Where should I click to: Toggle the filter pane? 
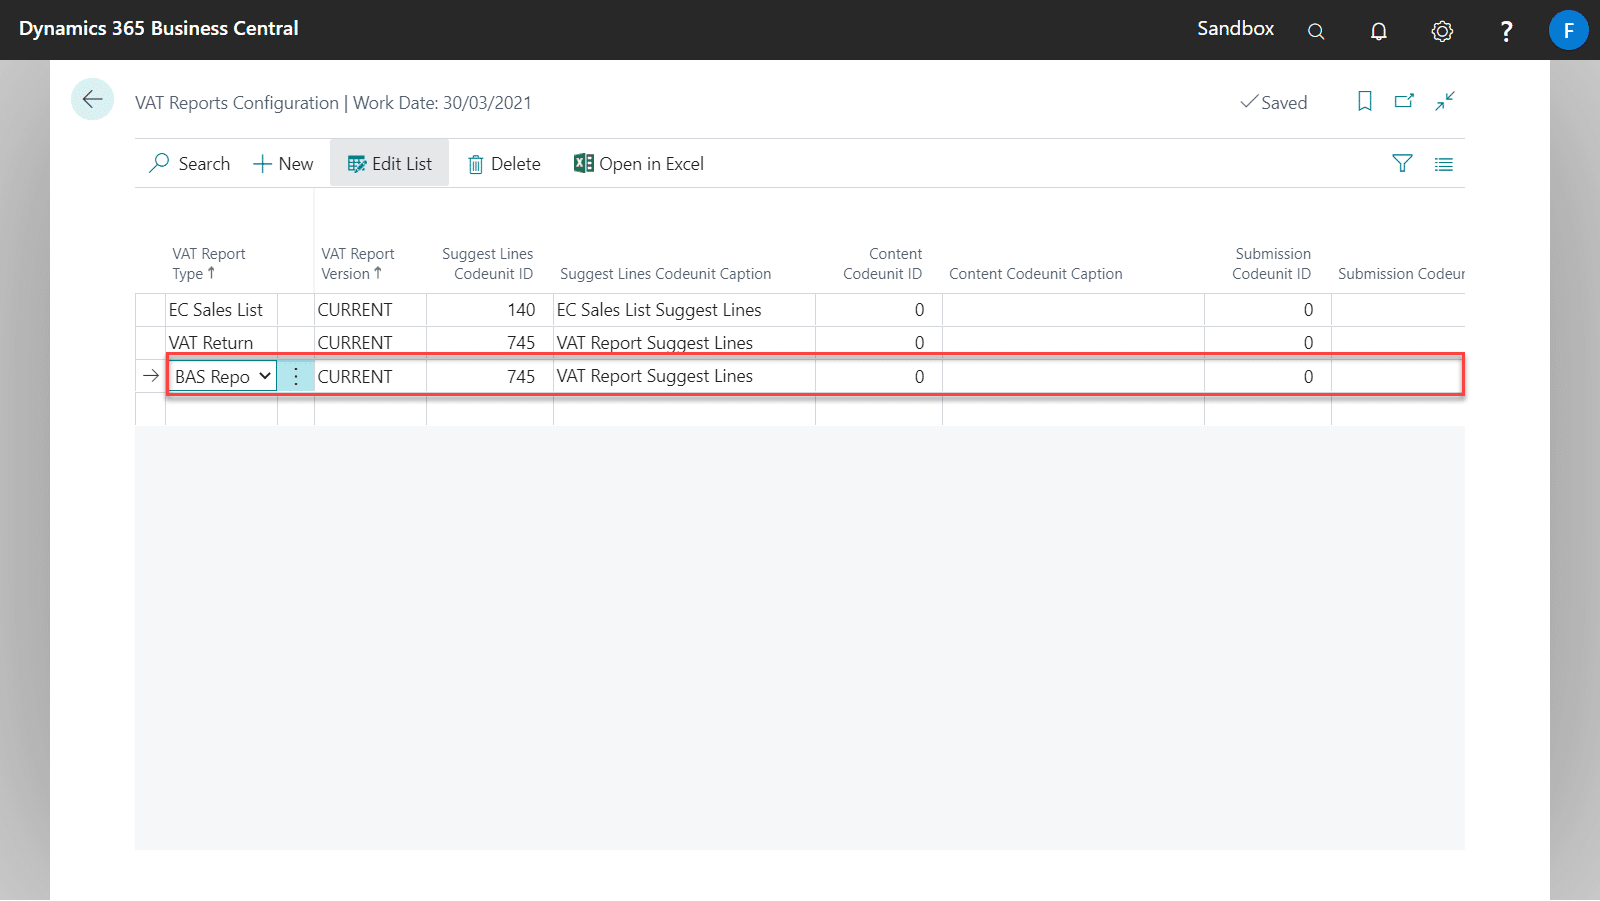click(1402, 164)
